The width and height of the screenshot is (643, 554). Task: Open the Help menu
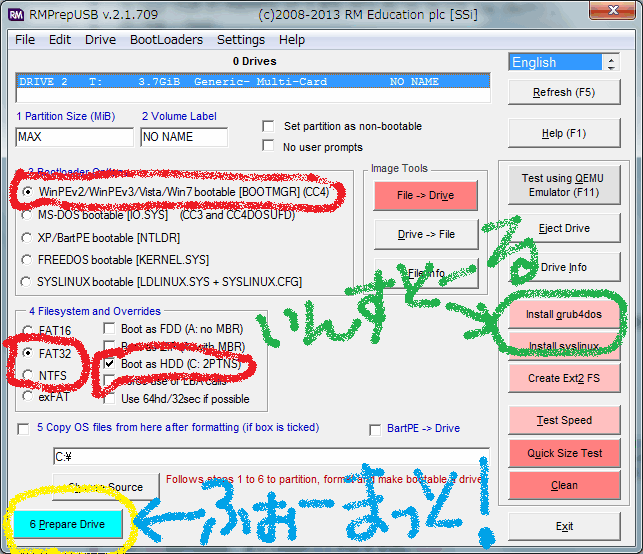[x=292, y=40]
